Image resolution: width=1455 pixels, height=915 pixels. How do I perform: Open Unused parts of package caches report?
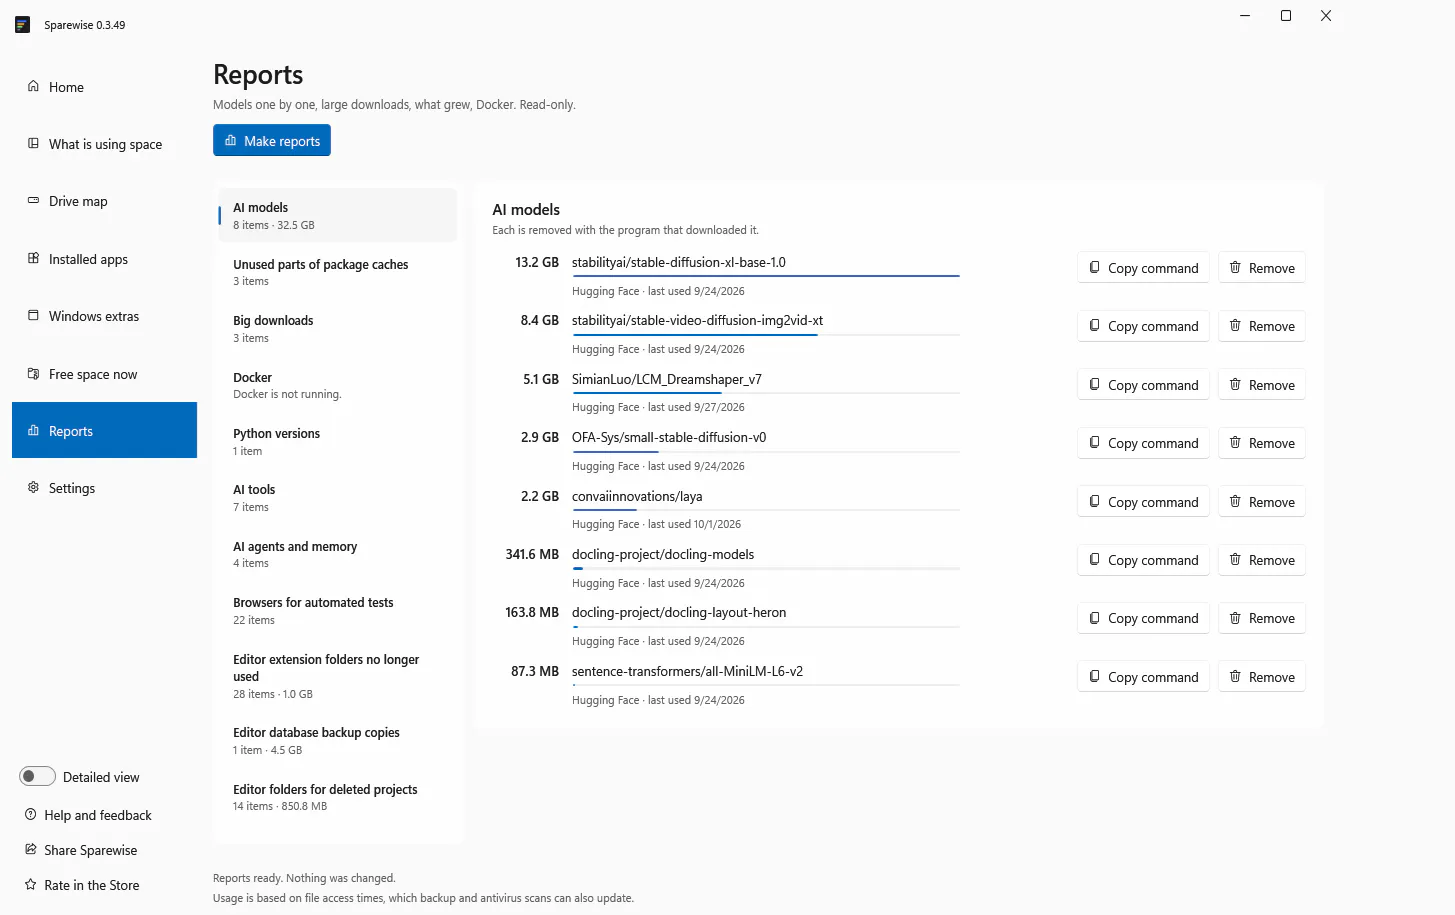tap(338, 272)
